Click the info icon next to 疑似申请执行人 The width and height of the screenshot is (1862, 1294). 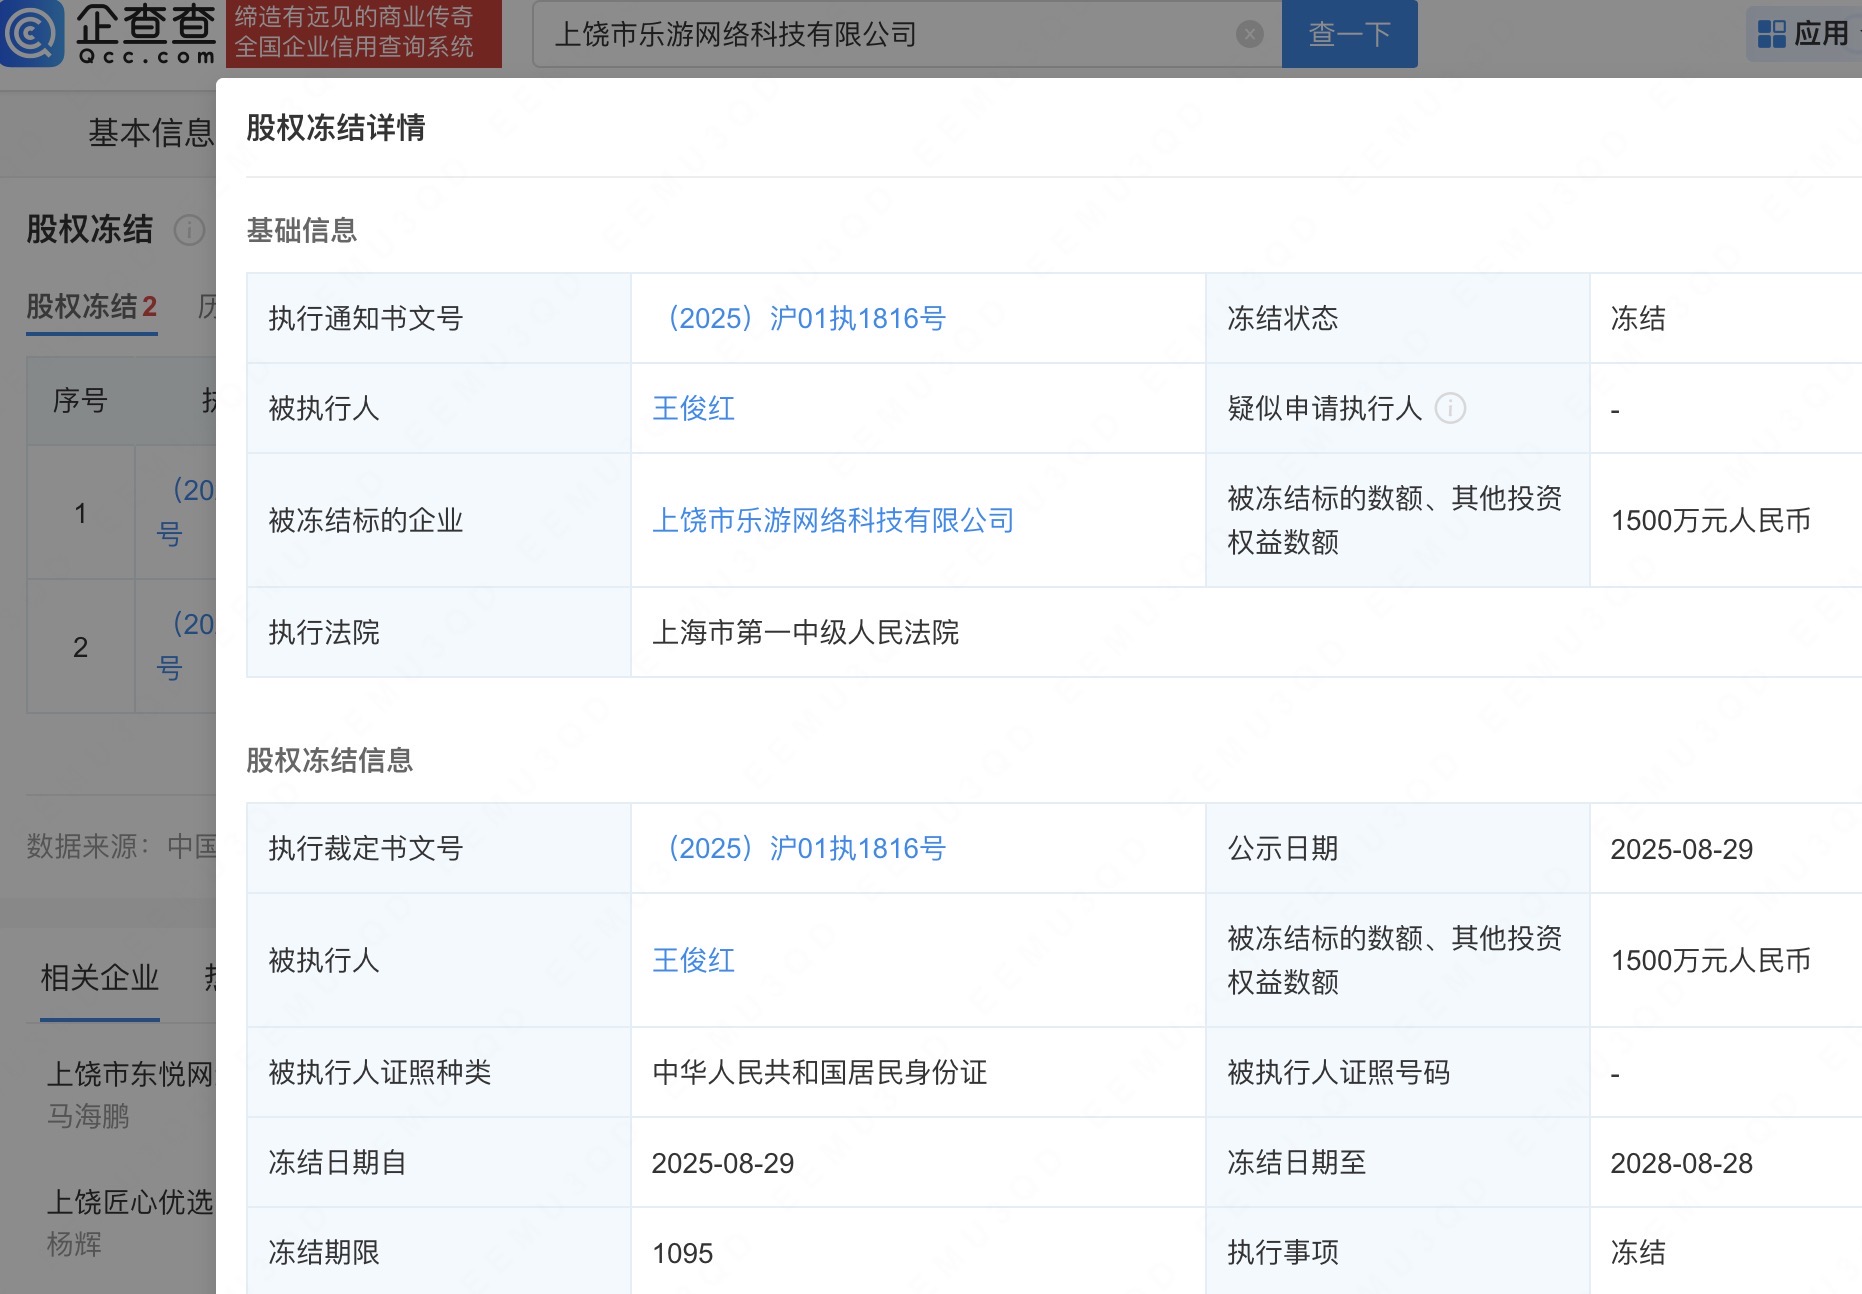point(1450,408)
